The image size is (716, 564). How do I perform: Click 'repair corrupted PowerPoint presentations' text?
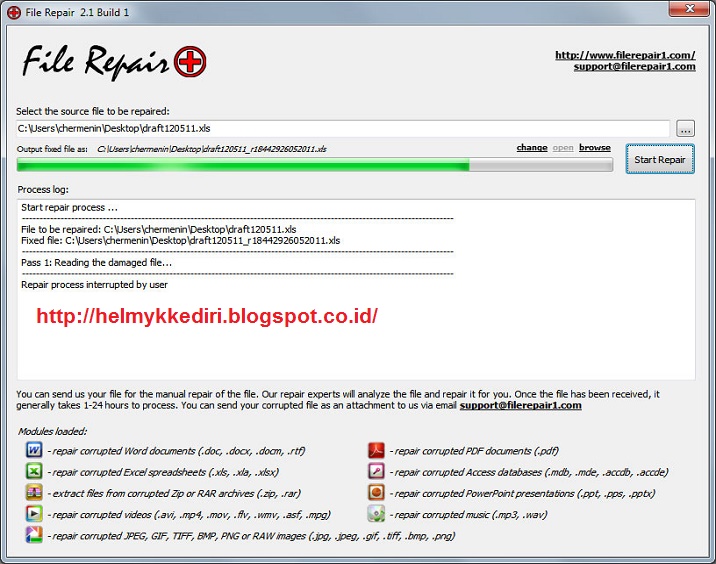click(522, 494)
